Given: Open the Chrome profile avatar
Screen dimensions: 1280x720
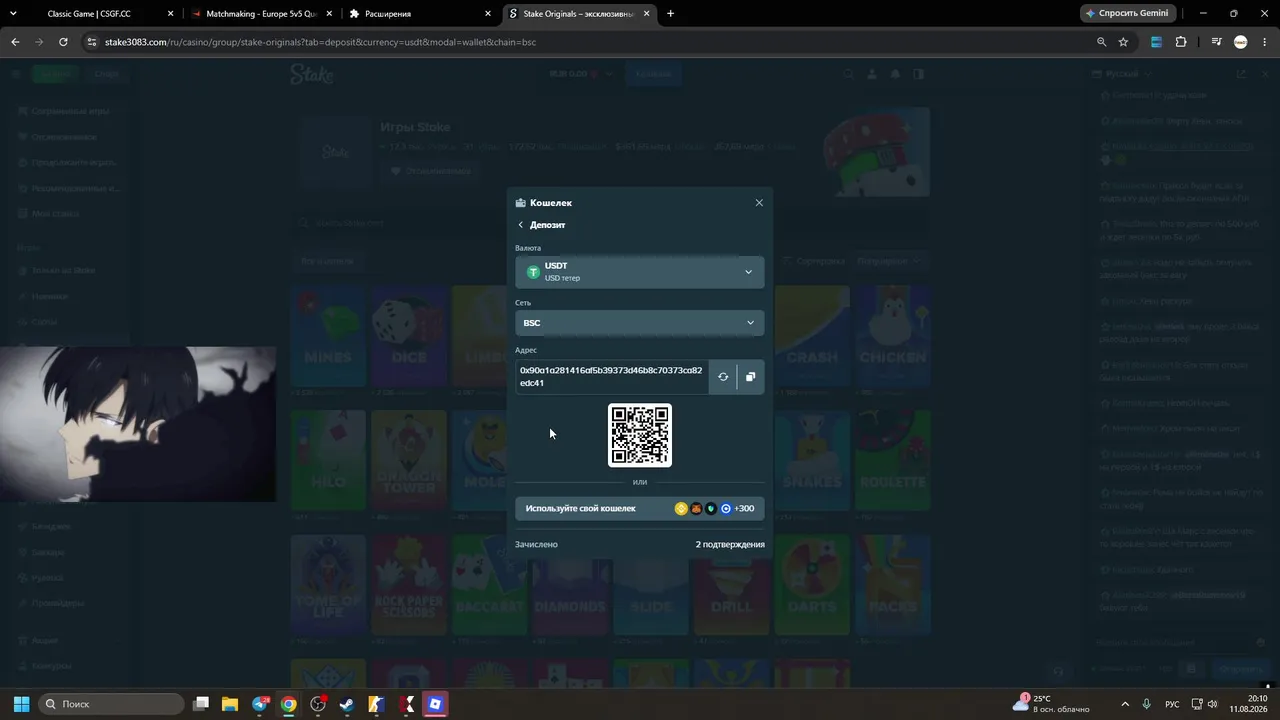Looking at the screenshot, I should pyautogui.click(x=1241, y=42).
